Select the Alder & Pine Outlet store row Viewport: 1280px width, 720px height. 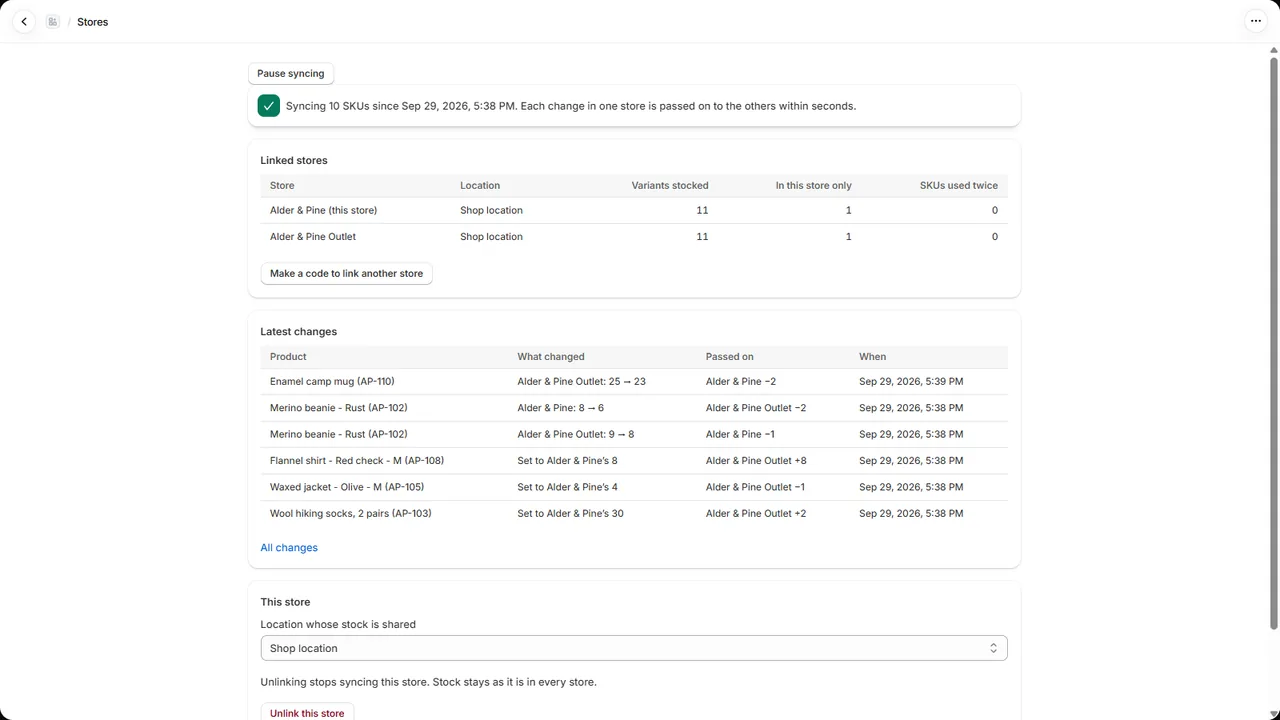[634, 237]
